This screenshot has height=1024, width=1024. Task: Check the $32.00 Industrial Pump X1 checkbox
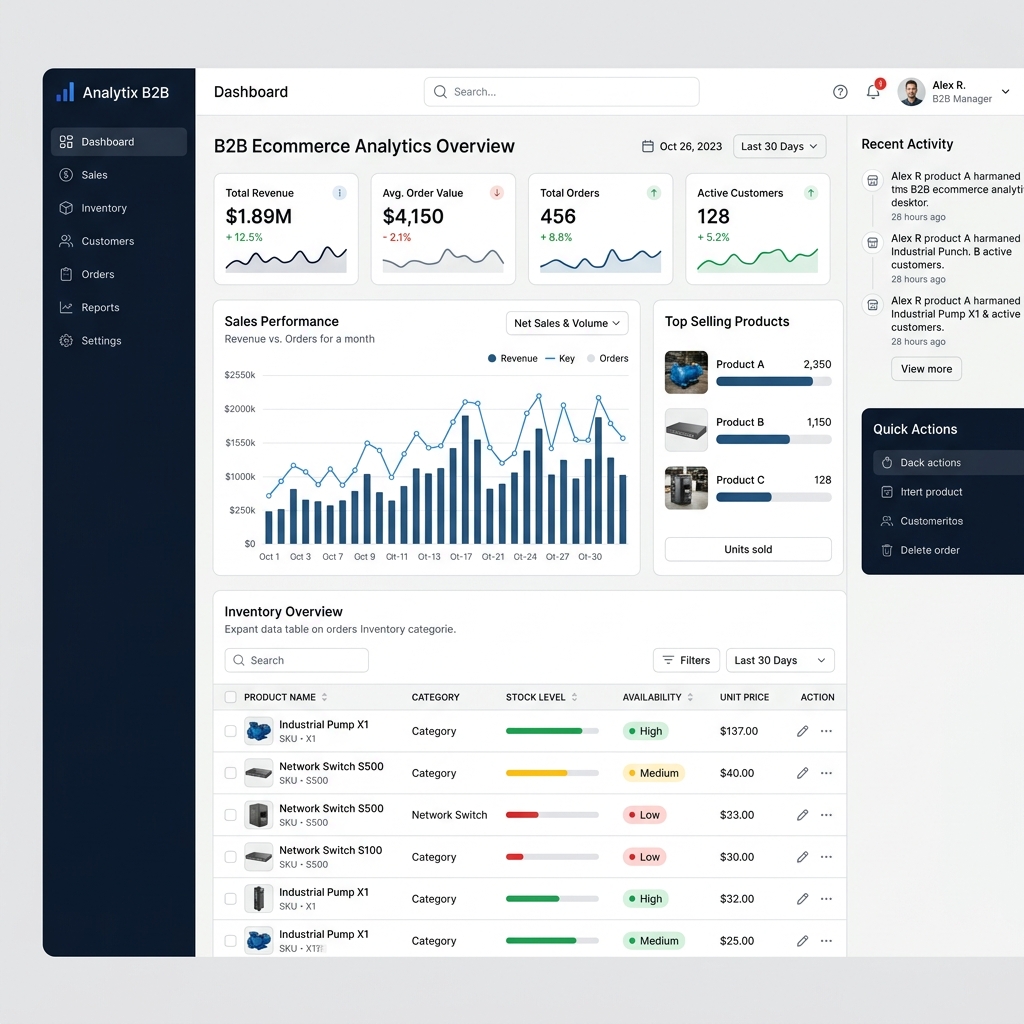pyautogui.click(x=231, y=899)
